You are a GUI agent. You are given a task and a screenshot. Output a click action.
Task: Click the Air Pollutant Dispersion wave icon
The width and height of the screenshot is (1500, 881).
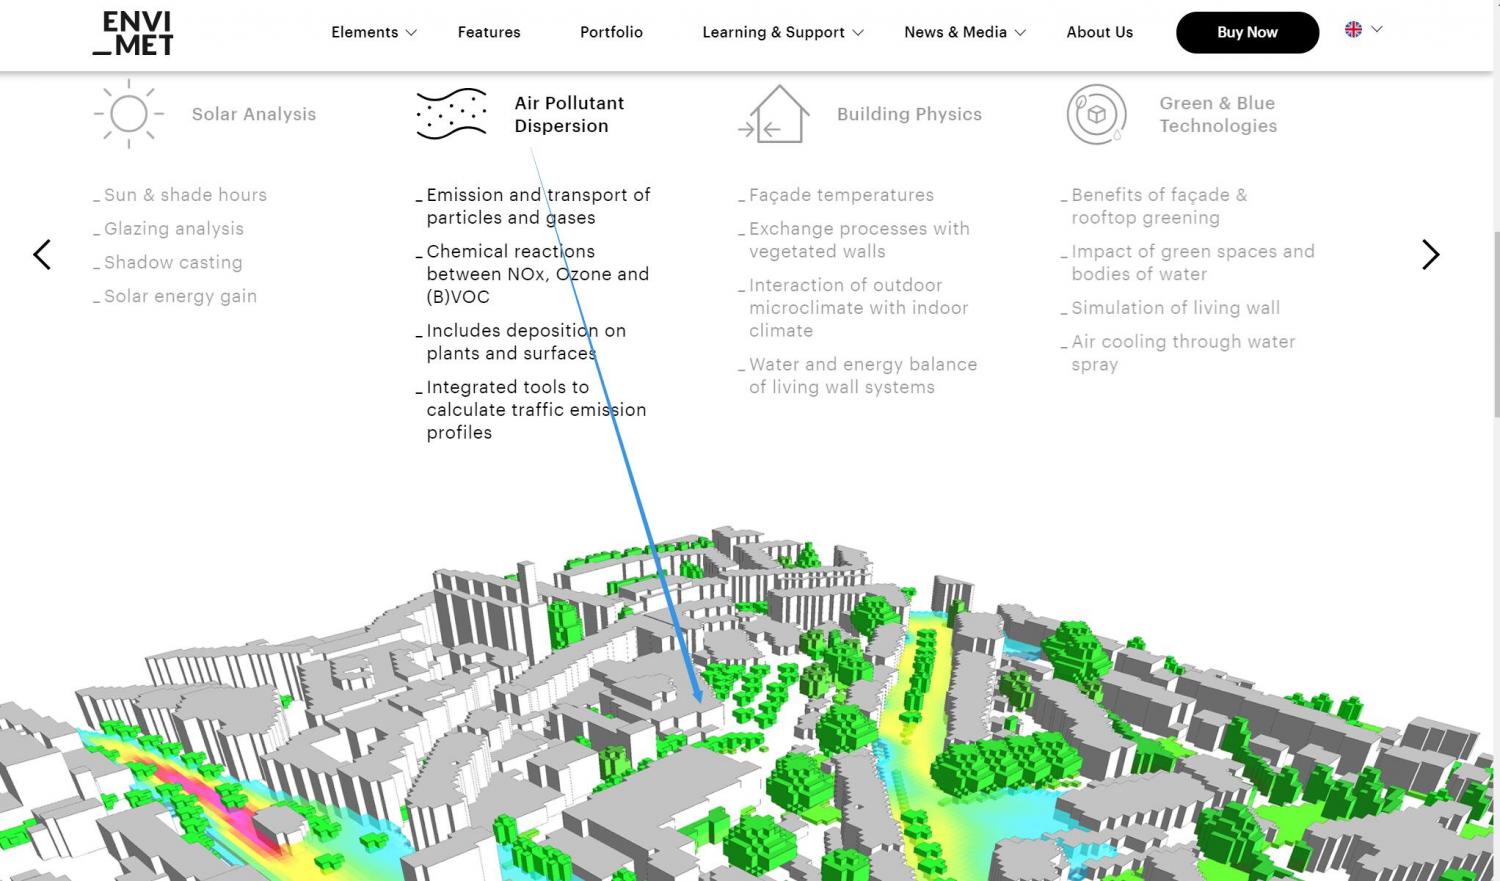452,114
